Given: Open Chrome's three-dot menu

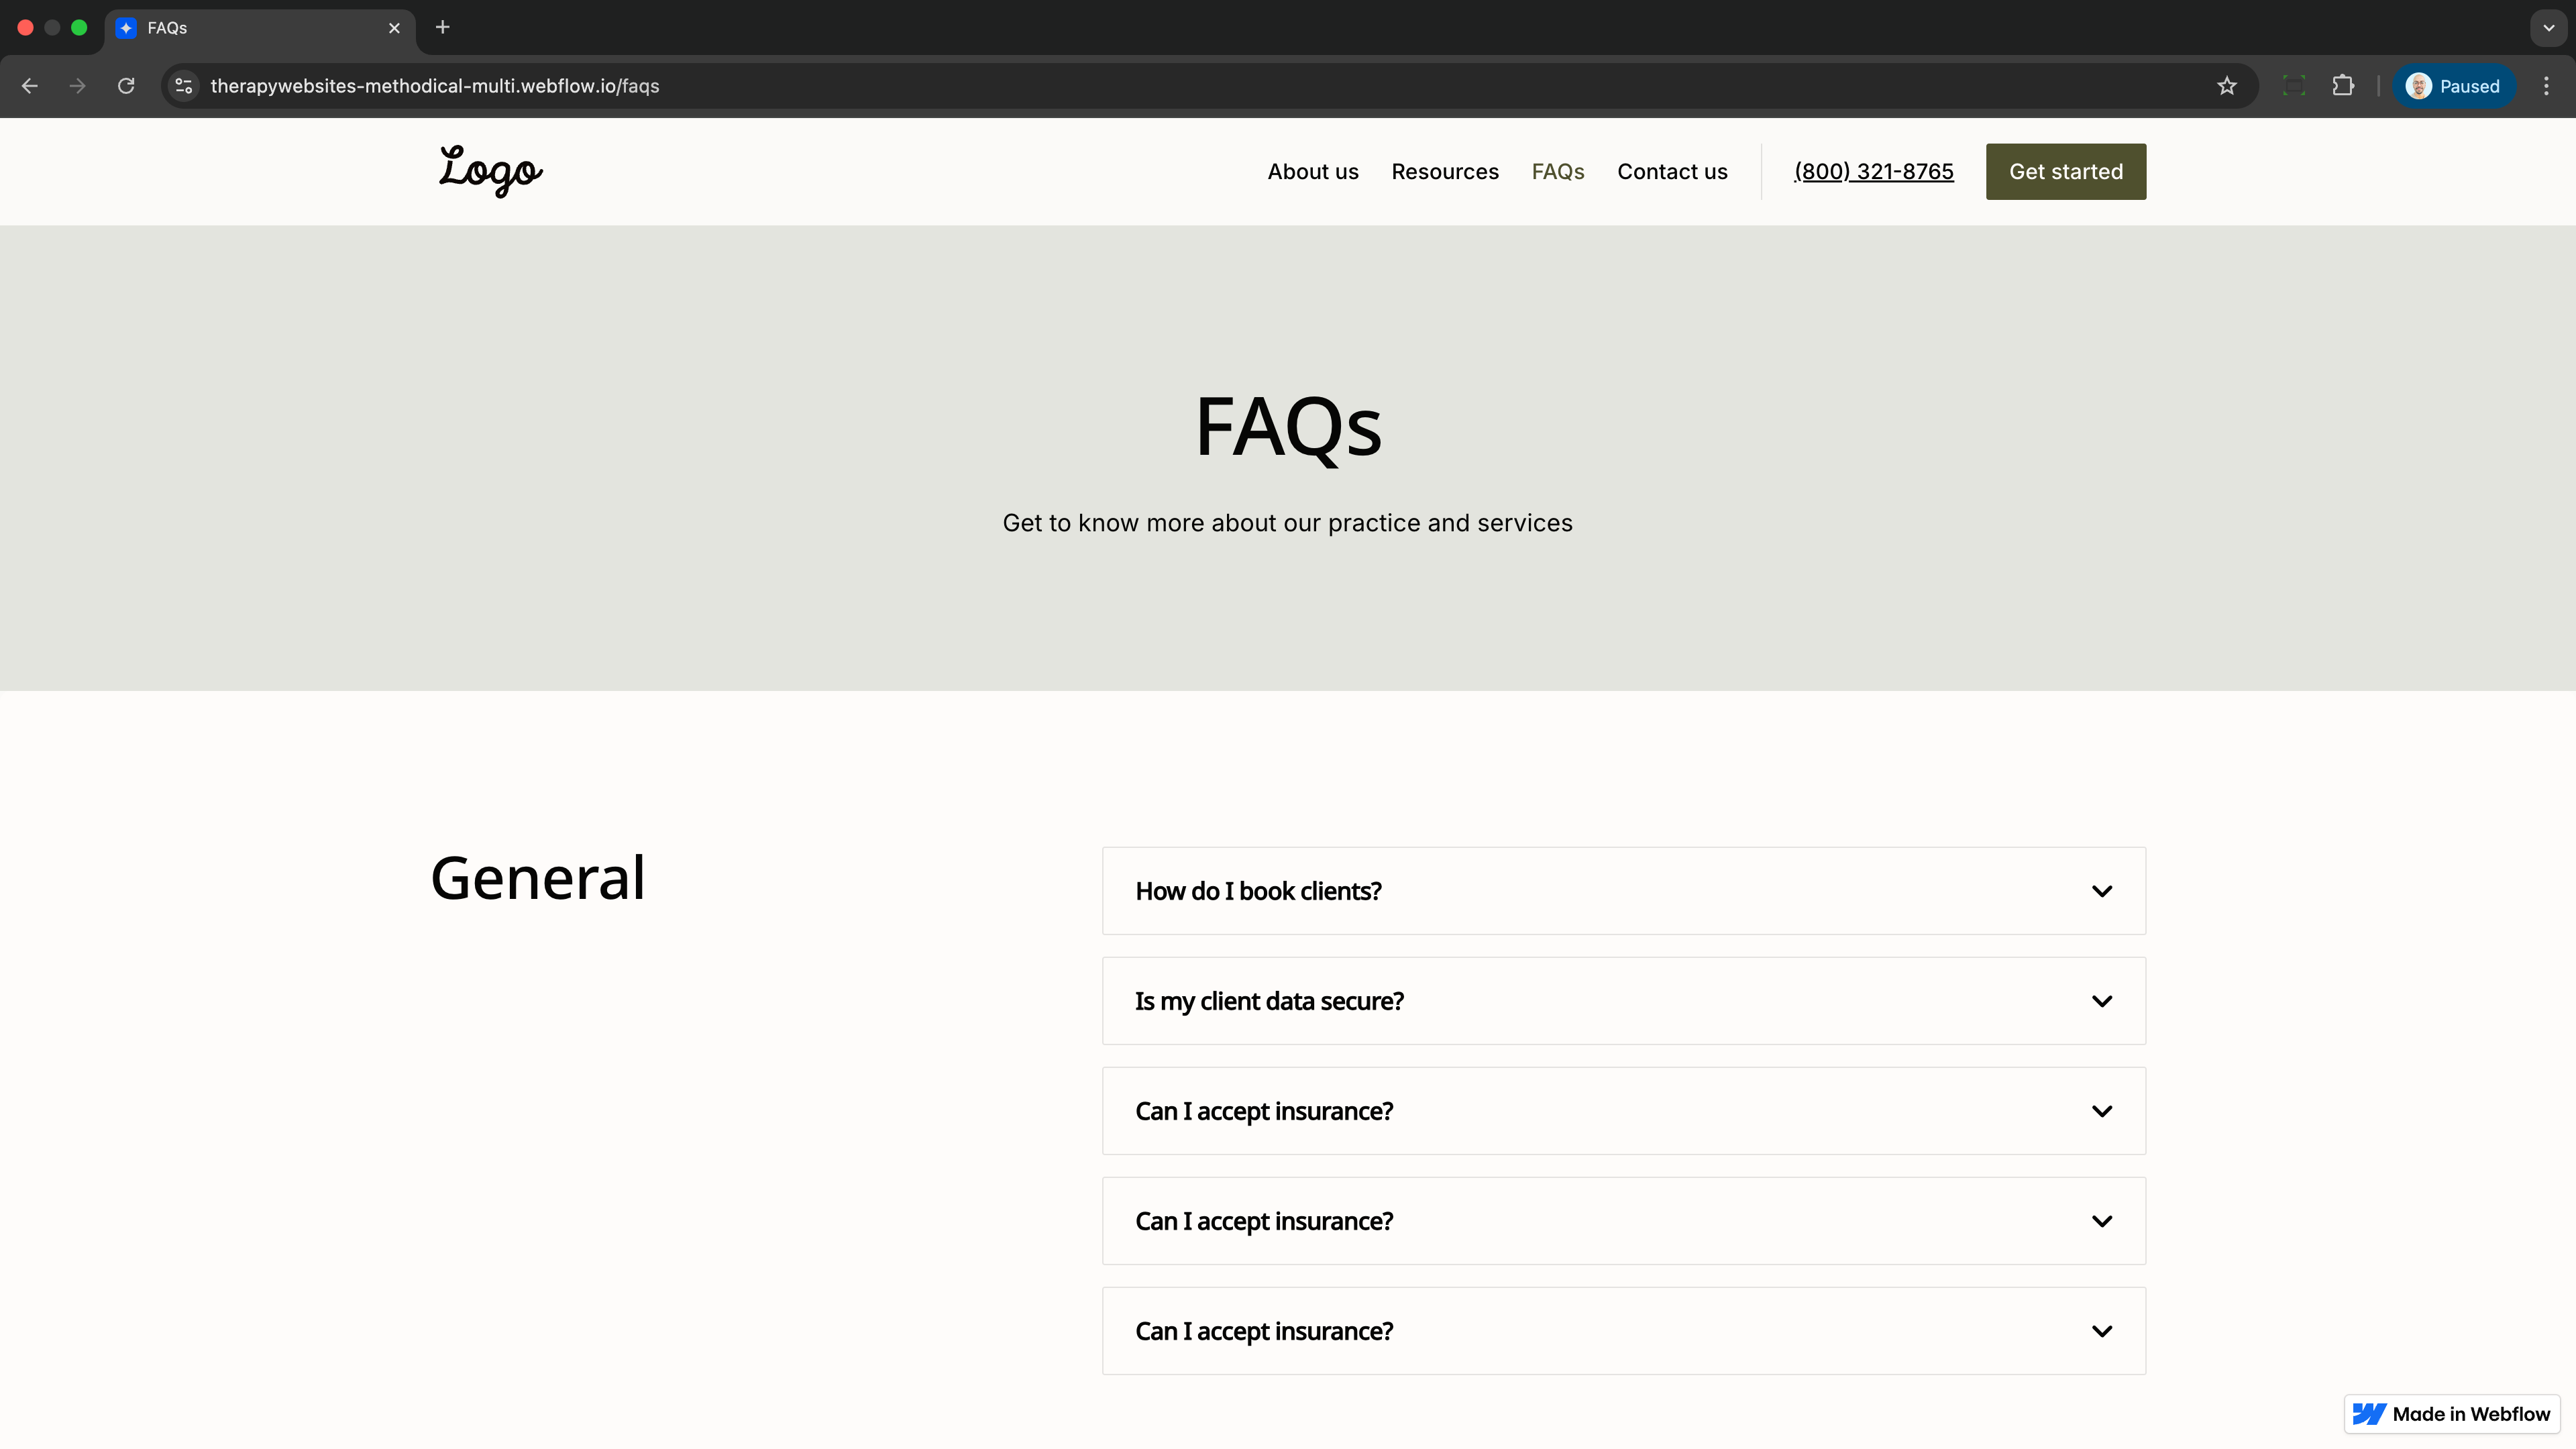Looking at the screenshot, I should coord(2546,86).
